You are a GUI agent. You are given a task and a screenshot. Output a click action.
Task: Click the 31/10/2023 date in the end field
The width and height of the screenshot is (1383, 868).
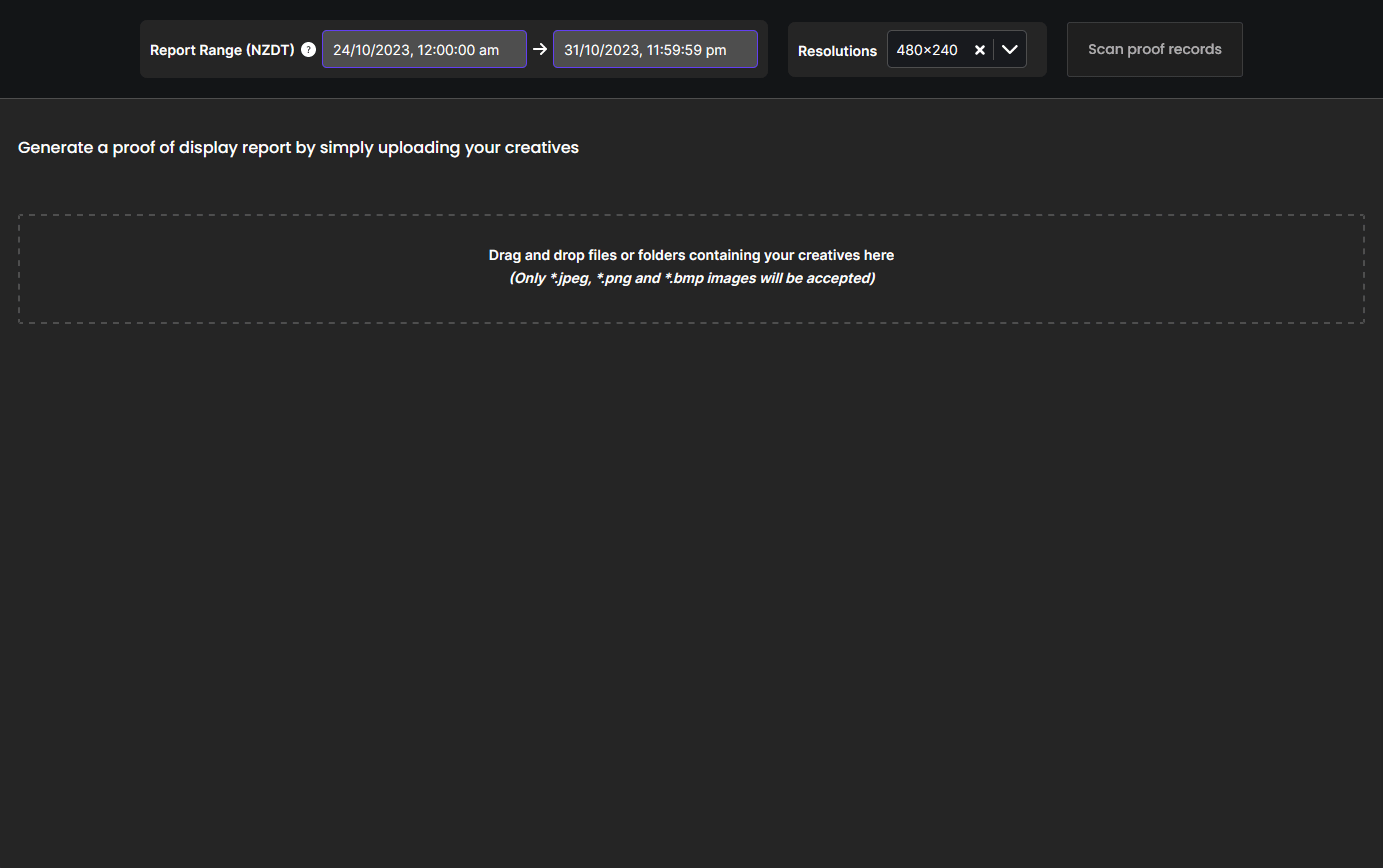click(x=601, y=50)
